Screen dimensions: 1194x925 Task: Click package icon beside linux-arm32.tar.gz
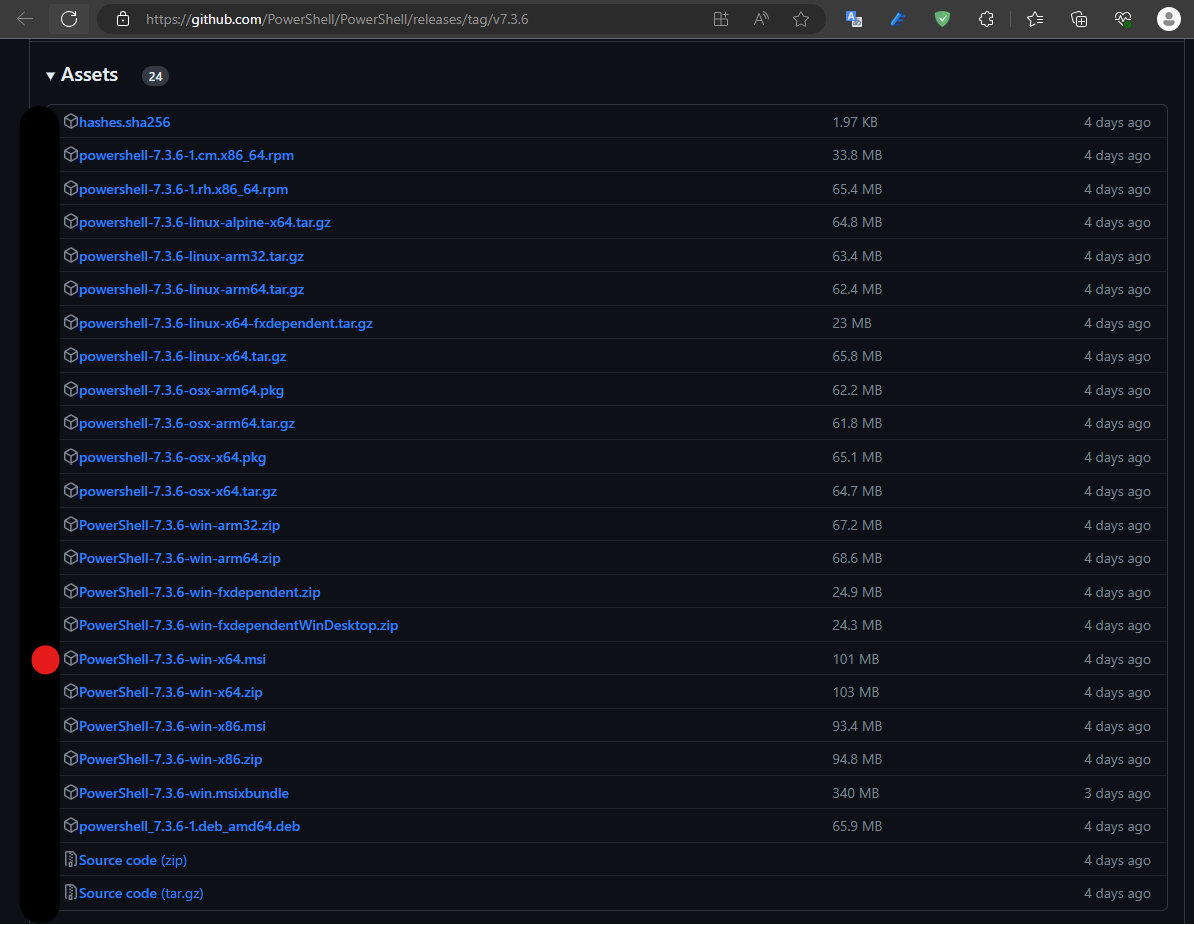click(71, 255)
